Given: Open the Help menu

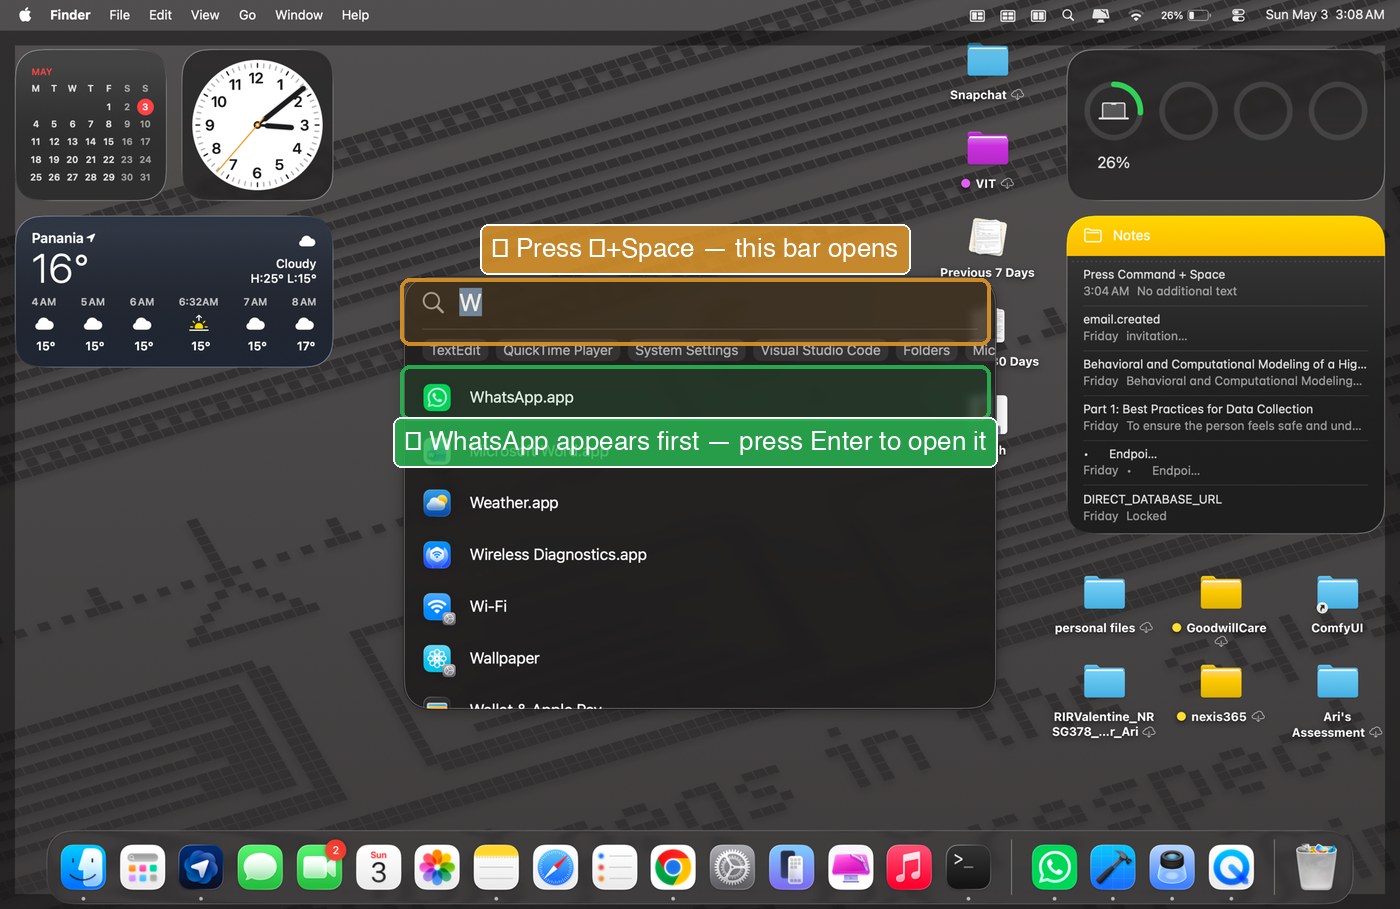Looking at the screenshot, I should (x=355, y=15).
